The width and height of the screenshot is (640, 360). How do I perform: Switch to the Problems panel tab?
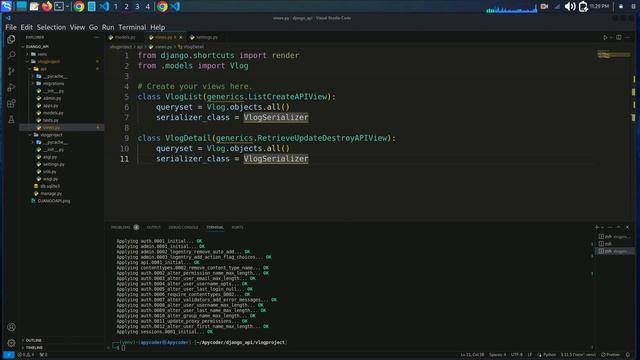coord(121,227)
